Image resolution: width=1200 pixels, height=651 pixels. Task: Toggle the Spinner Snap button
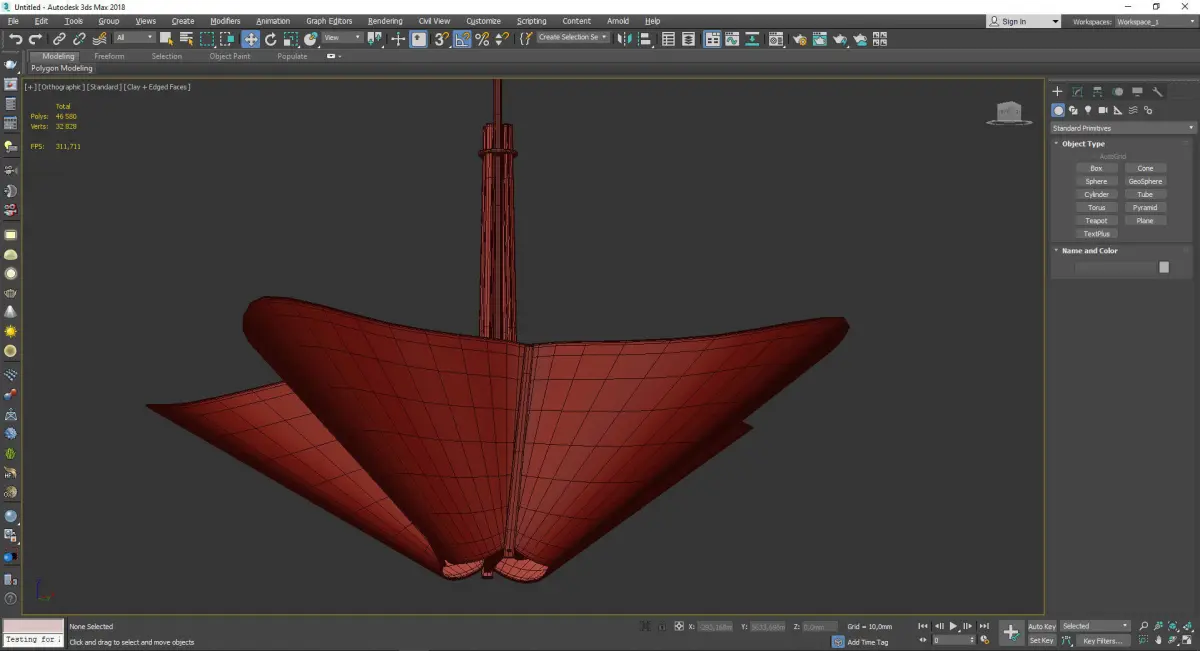[x=502, y=39]
